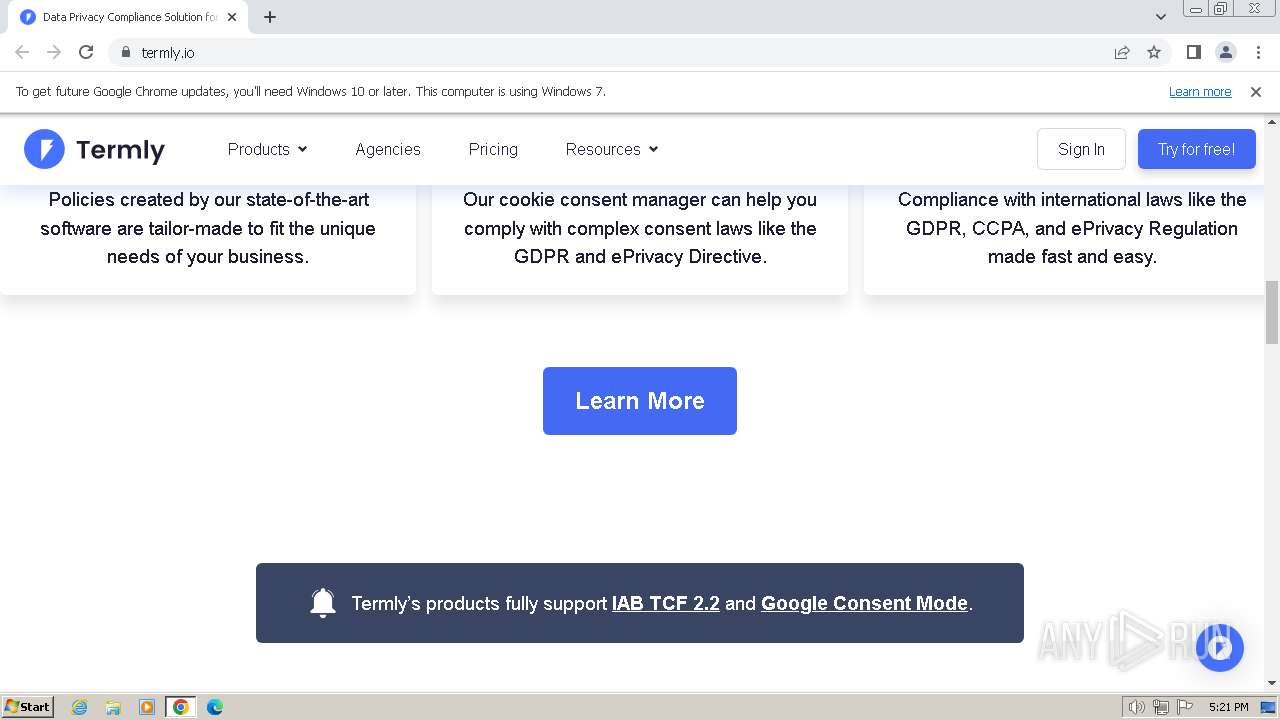
Task: Click scrollbar down arrow
Action: [1272, 683]
